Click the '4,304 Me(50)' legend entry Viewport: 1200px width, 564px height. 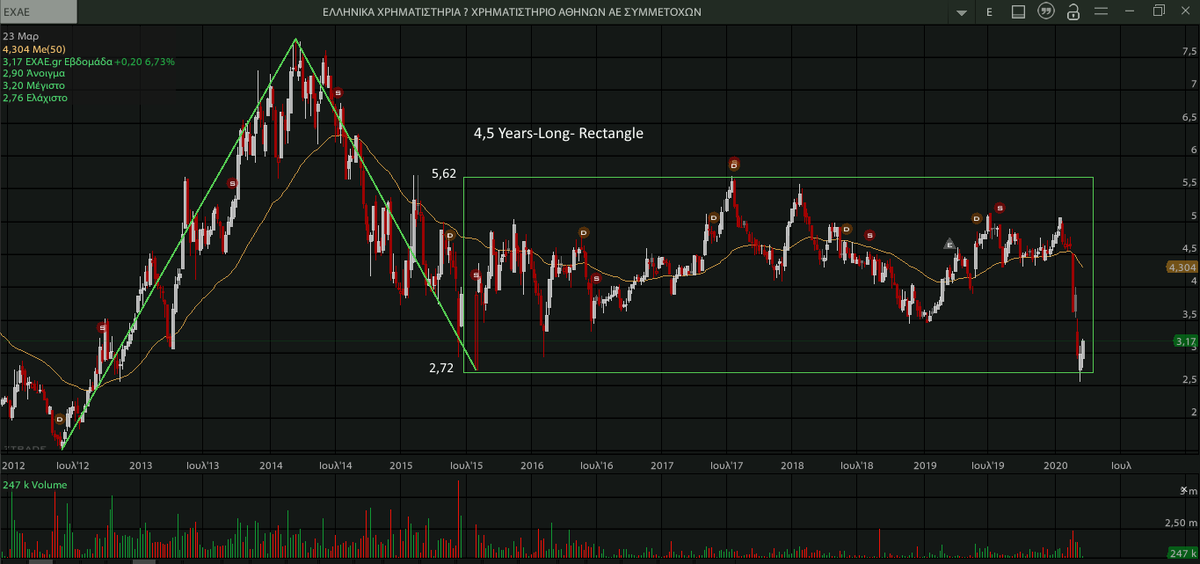click(x=34, y=48)
